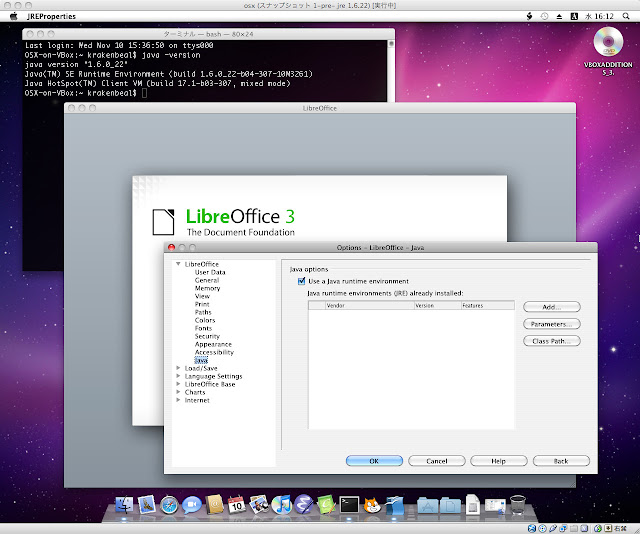
Task: Open the minimized window thumbnail in Dock
Action: tap(495, 505)
